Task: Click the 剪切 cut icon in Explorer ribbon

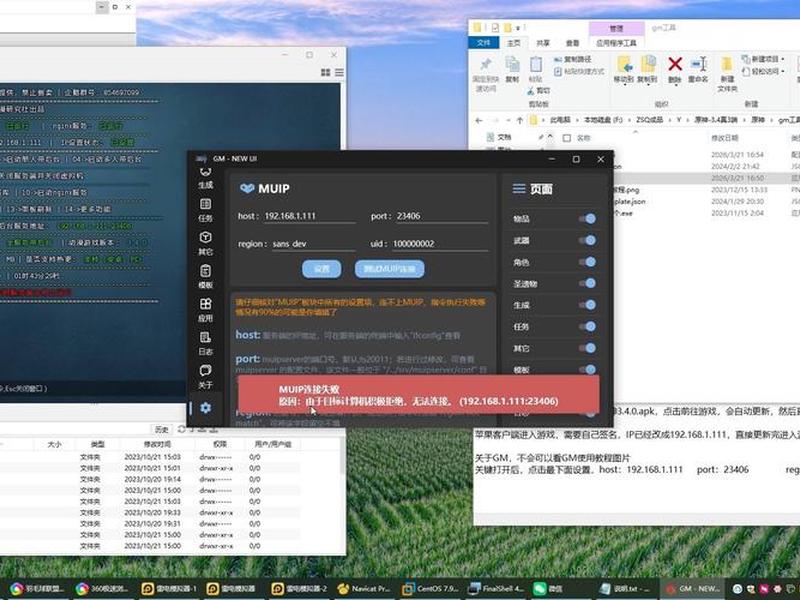Action: point(539,90)
